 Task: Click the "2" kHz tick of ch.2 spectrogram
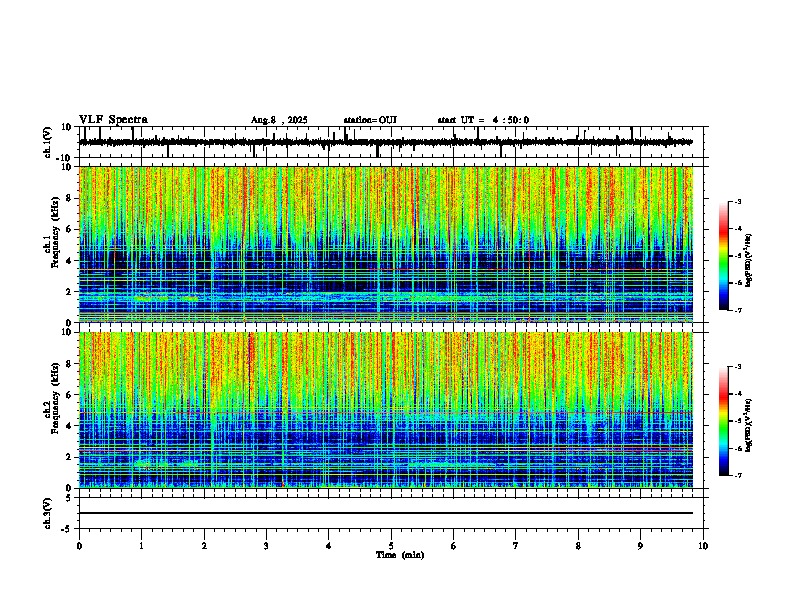70,457
